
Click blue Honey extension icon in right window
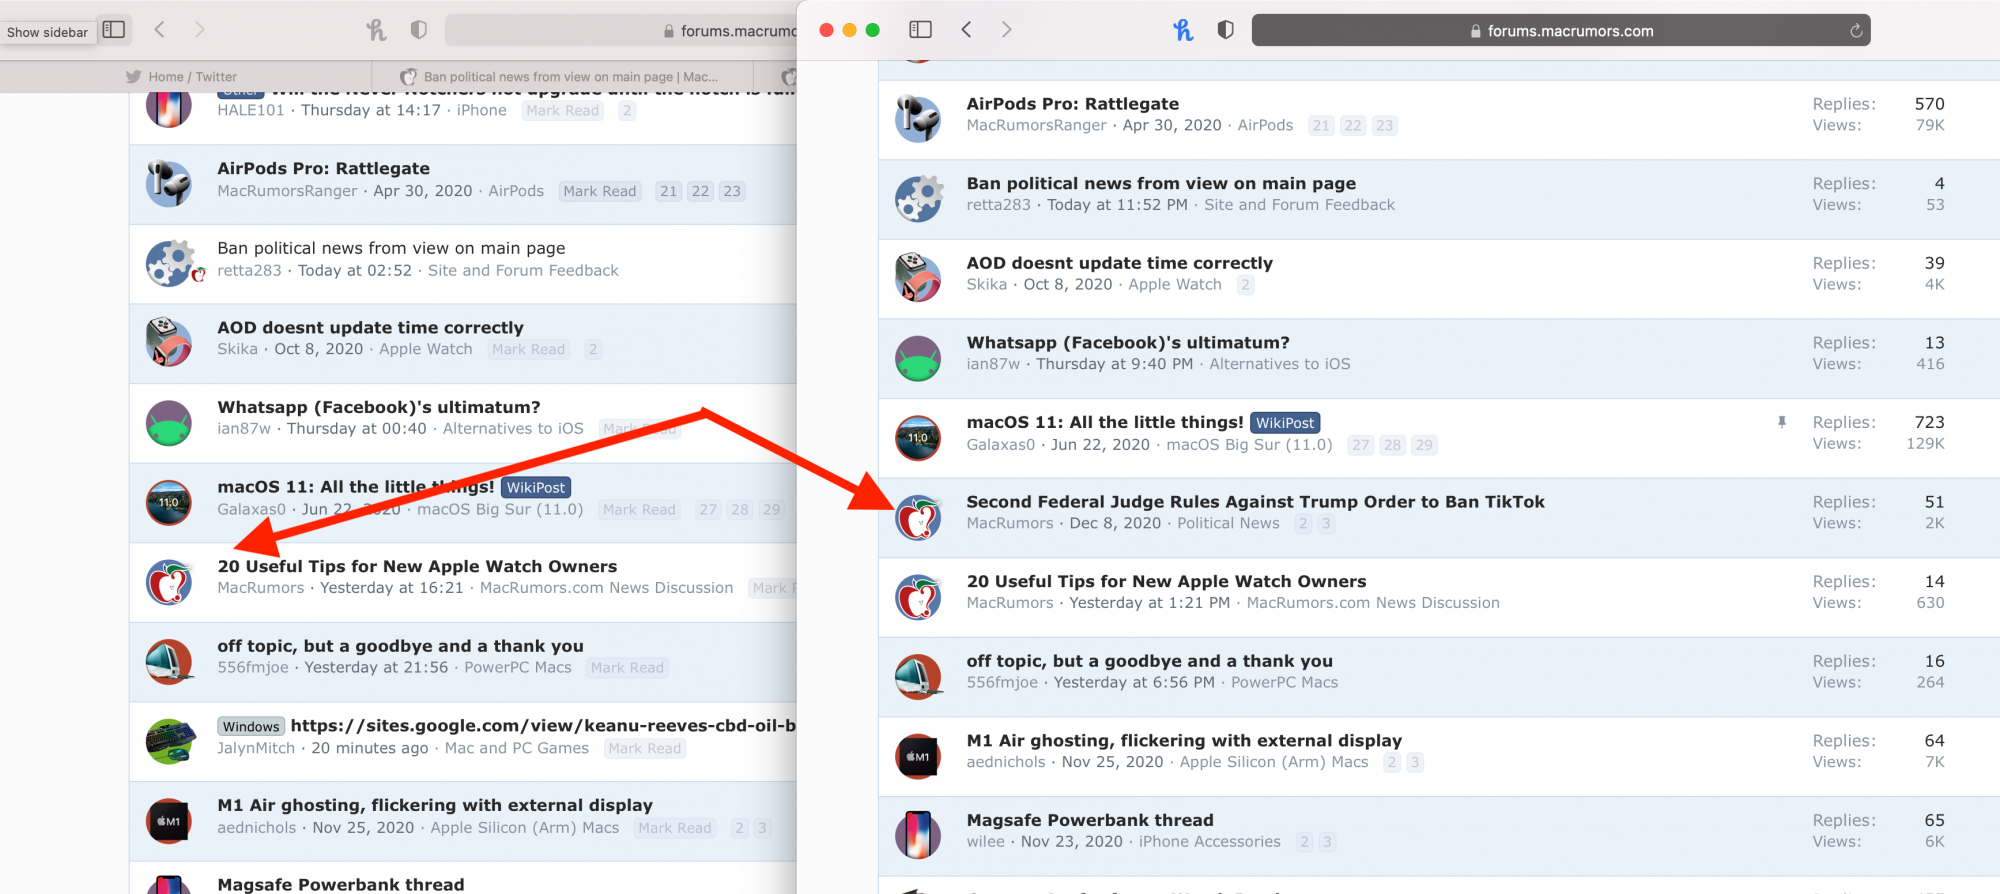[x=1183, y=30]
